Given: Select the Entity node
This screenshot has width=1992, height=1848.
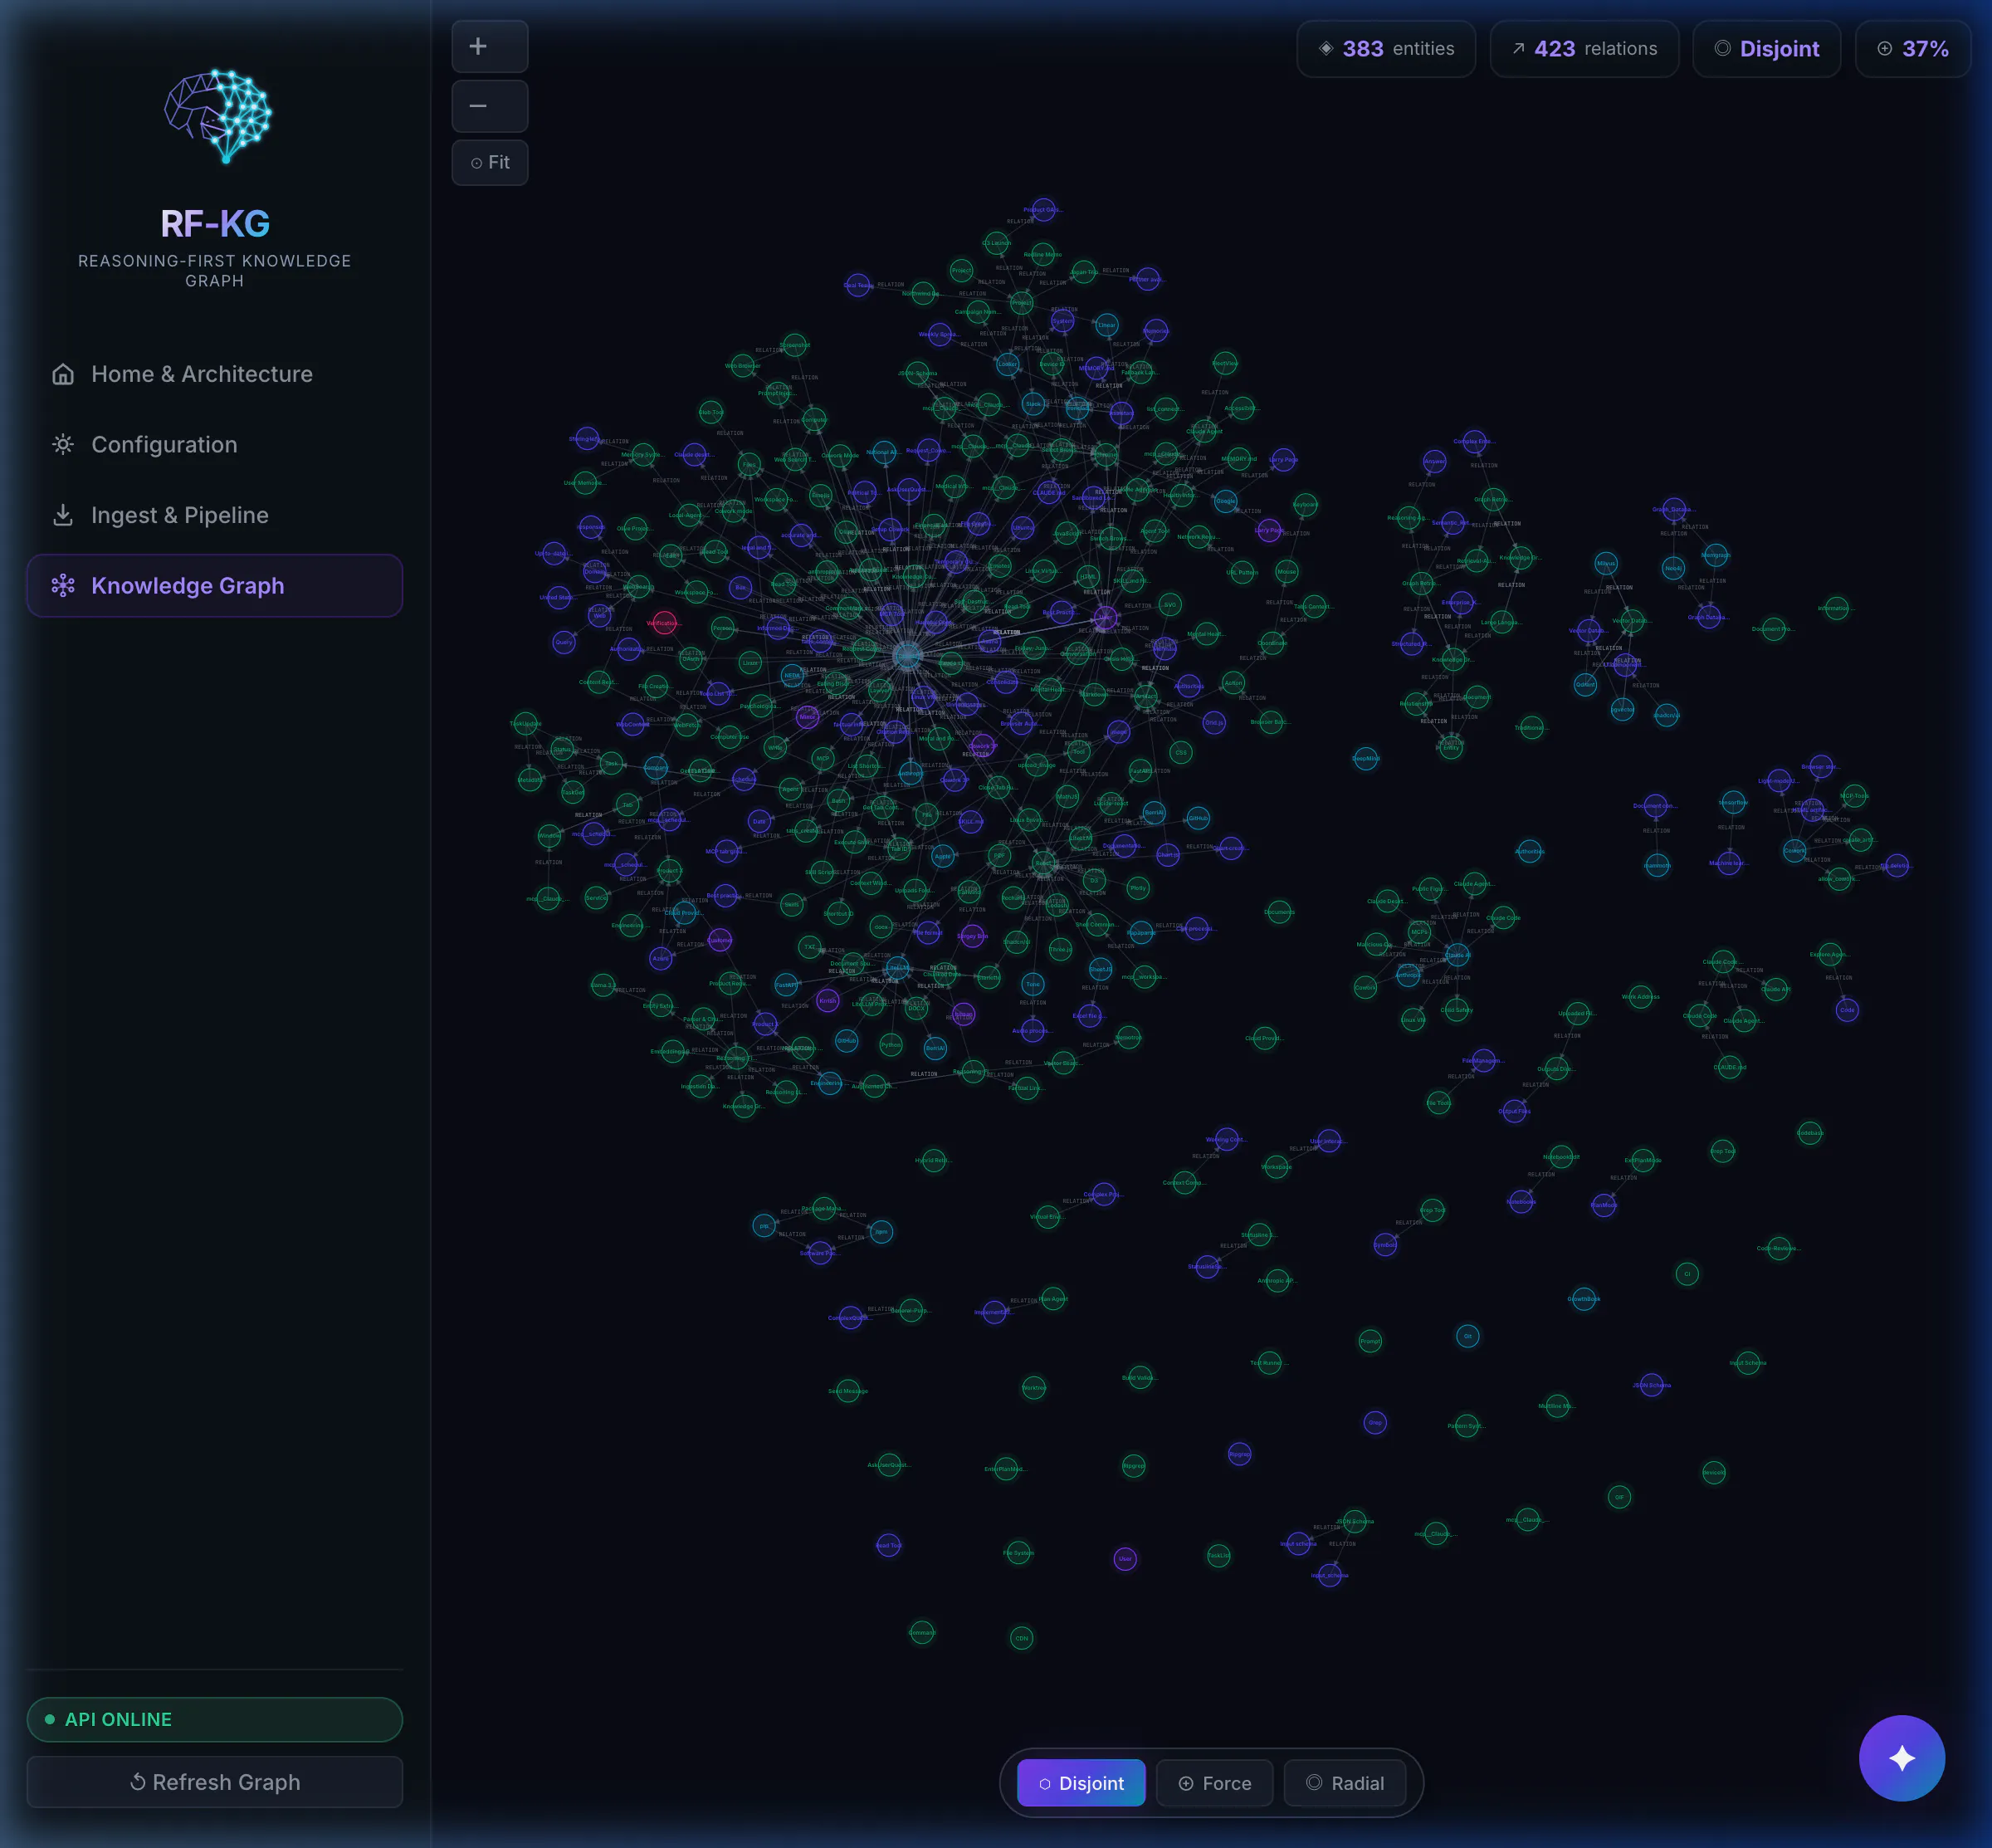Looking at the screenshot, I should (x=1451, y=746).
